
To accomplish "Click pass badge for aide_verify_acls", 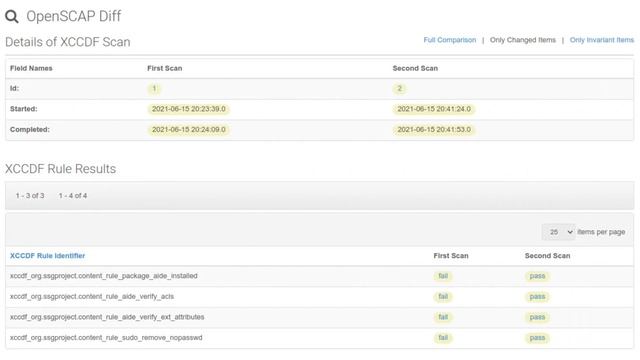I will [x=537, y=297].
